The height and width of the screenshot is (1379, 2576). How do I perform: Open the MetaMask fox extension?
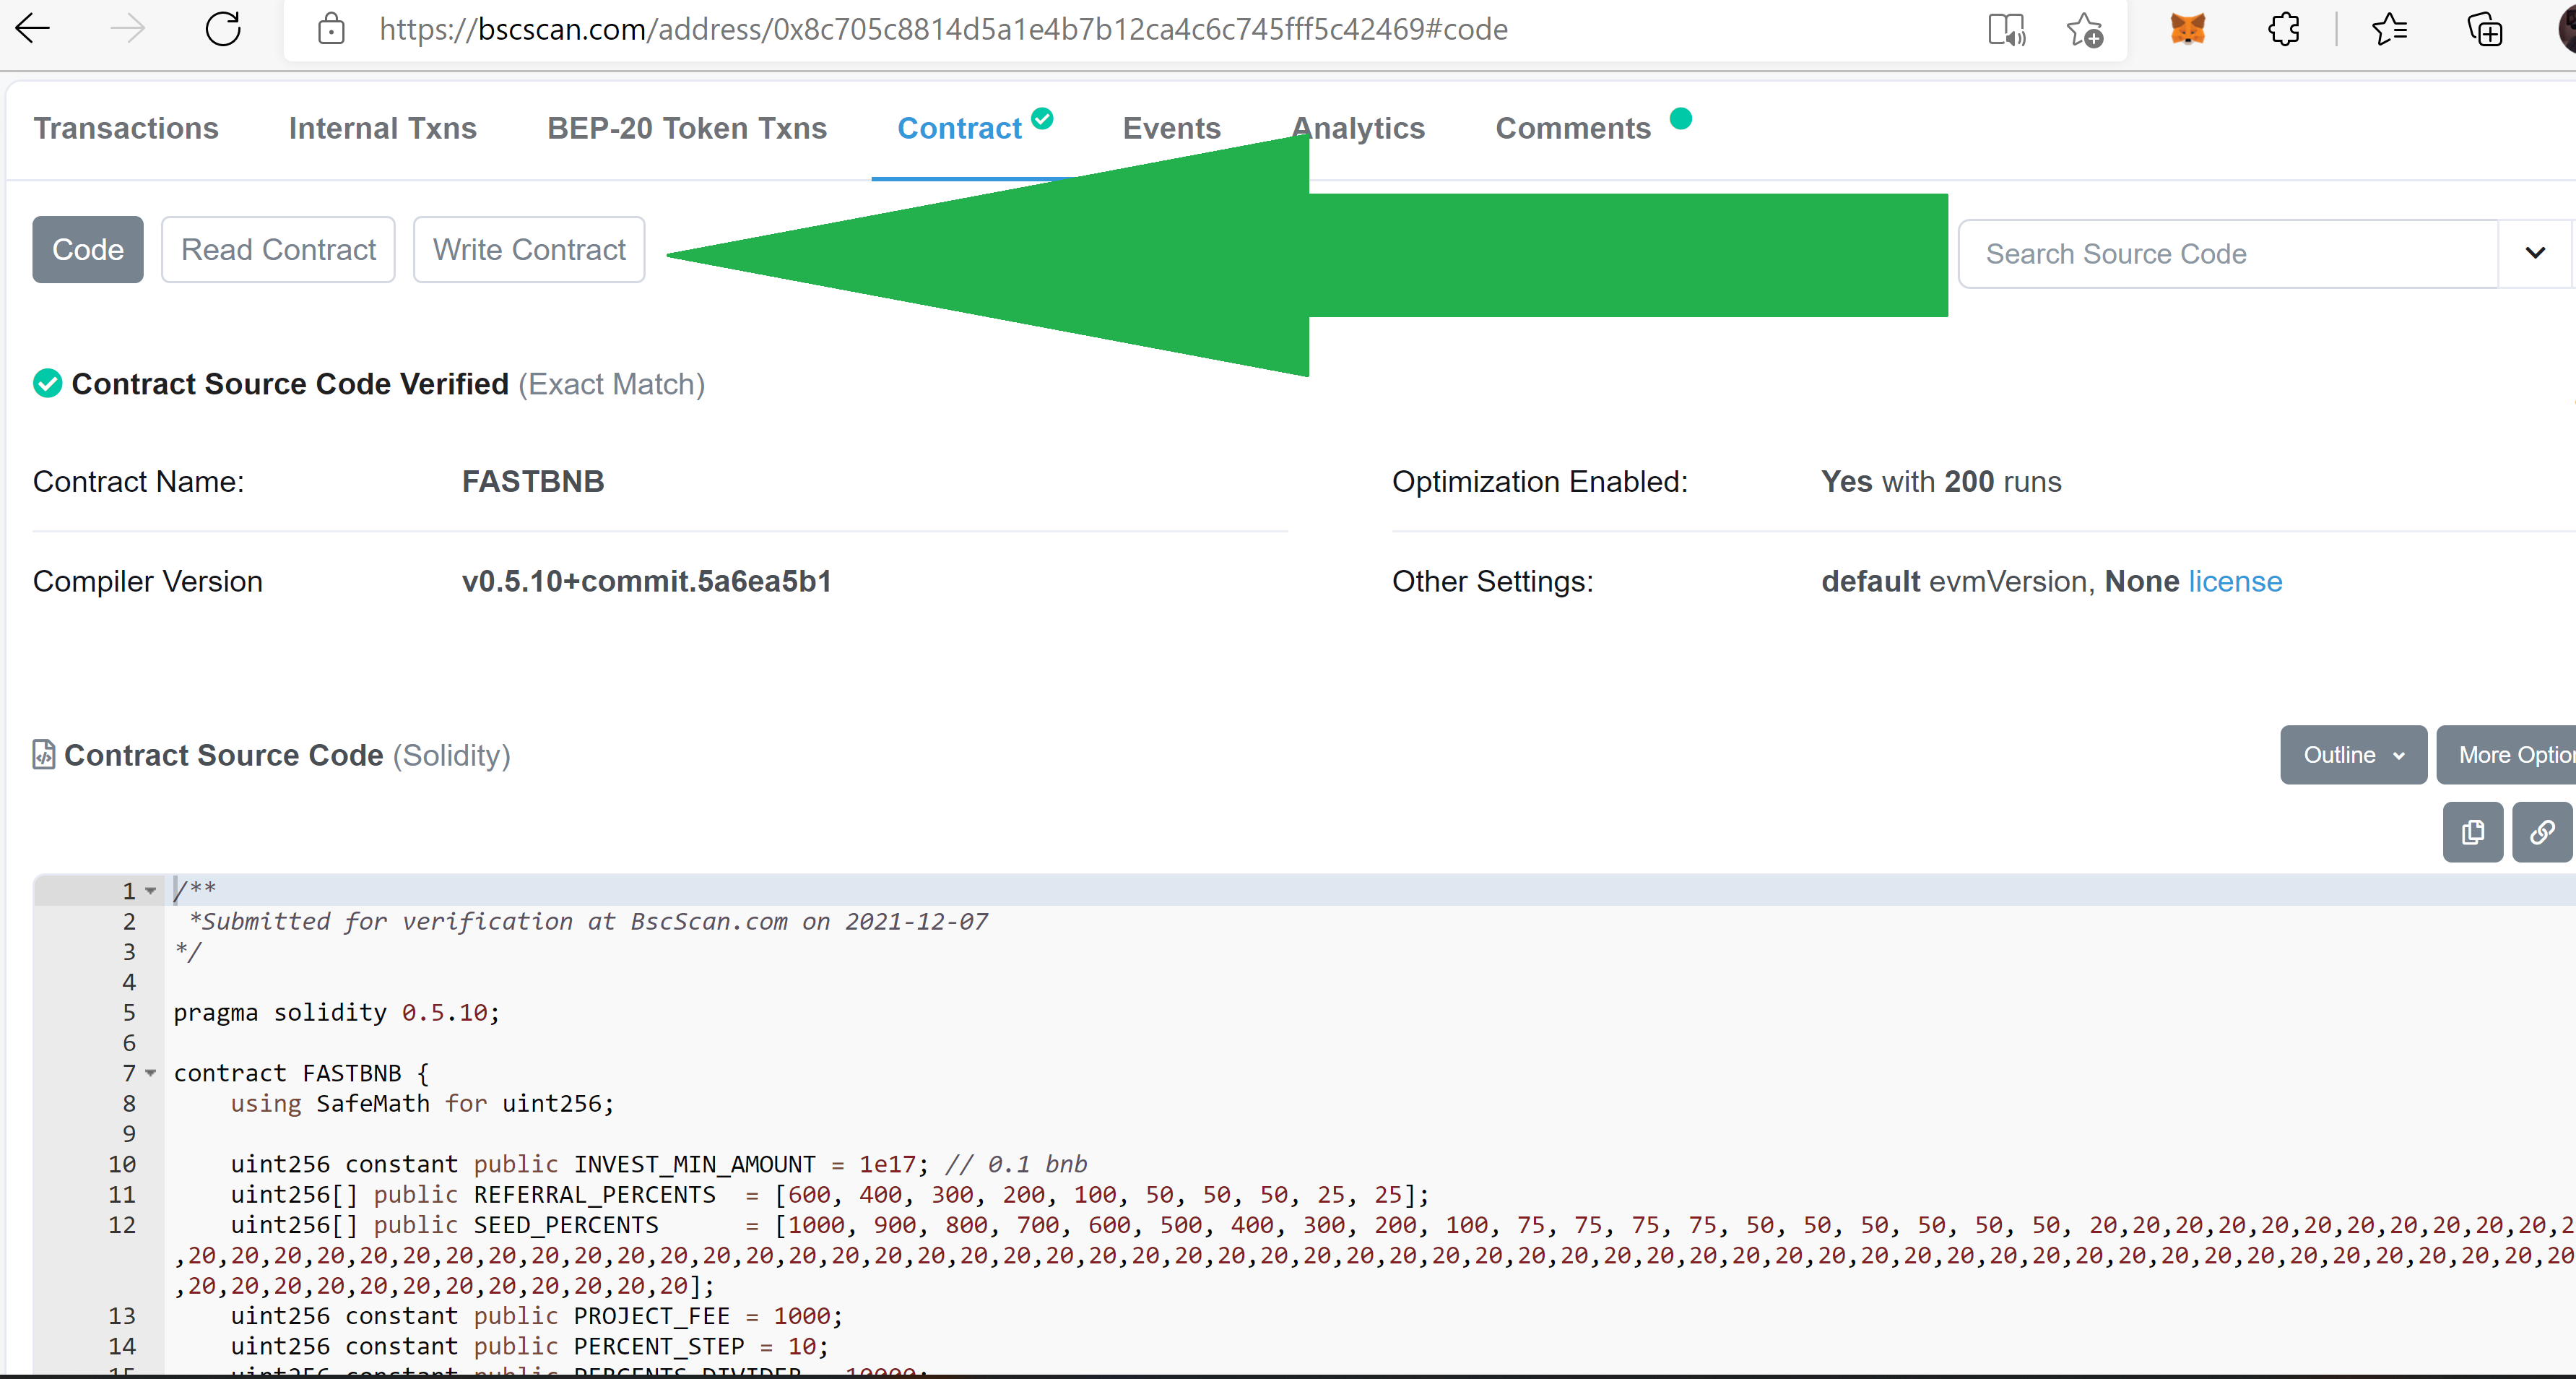[2187, 29]
